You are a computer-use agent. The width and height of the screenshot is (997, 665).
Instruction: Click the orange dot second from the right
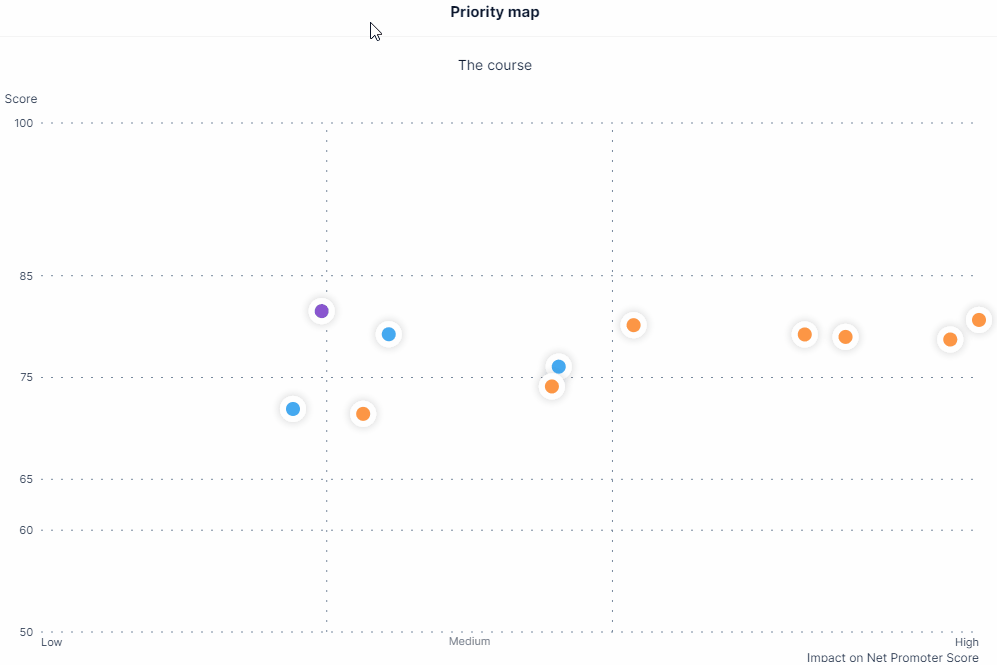coord(950,339)
